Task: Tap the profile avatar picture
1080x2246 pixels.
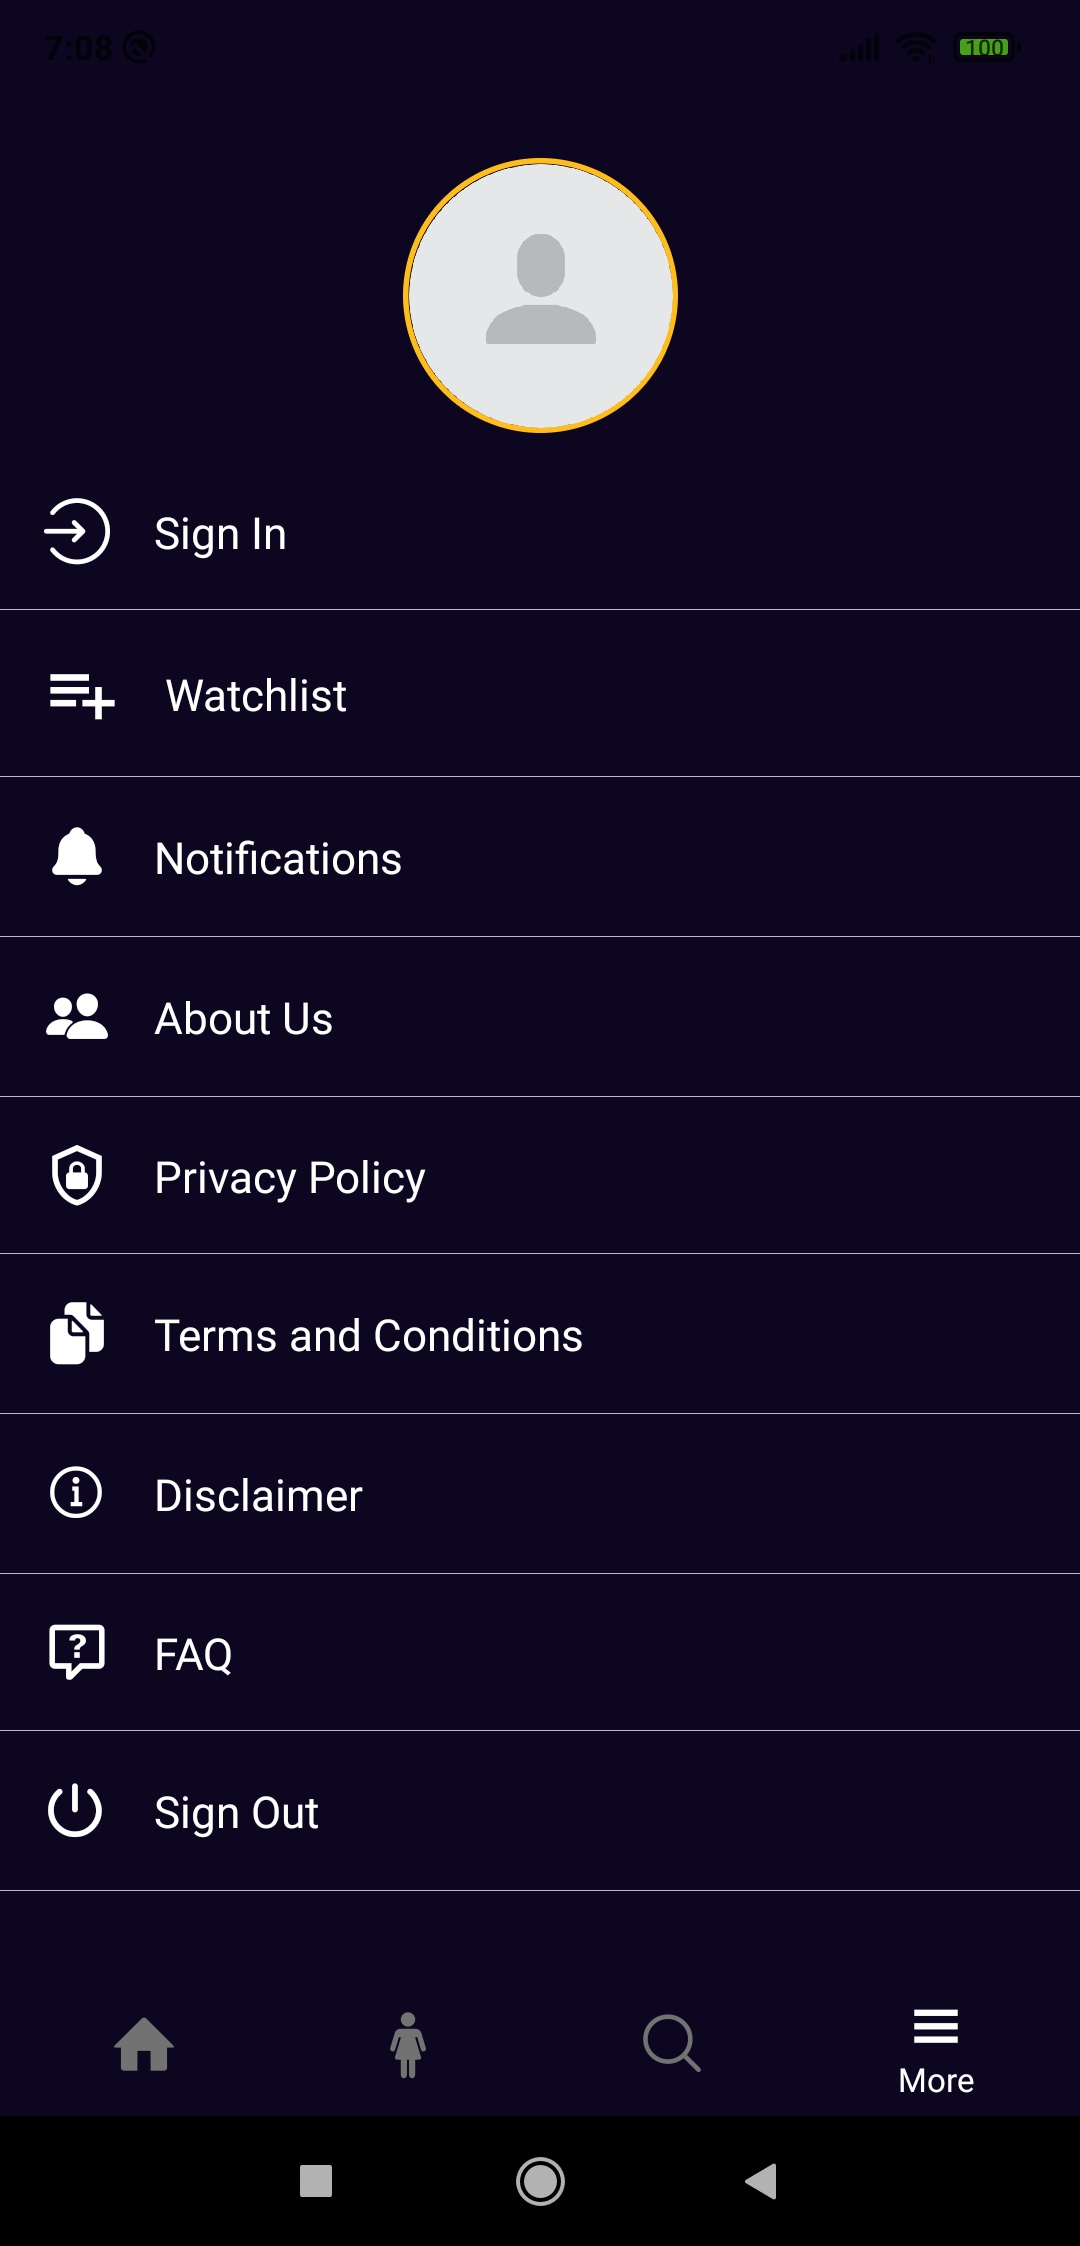Action: point(540,295)
